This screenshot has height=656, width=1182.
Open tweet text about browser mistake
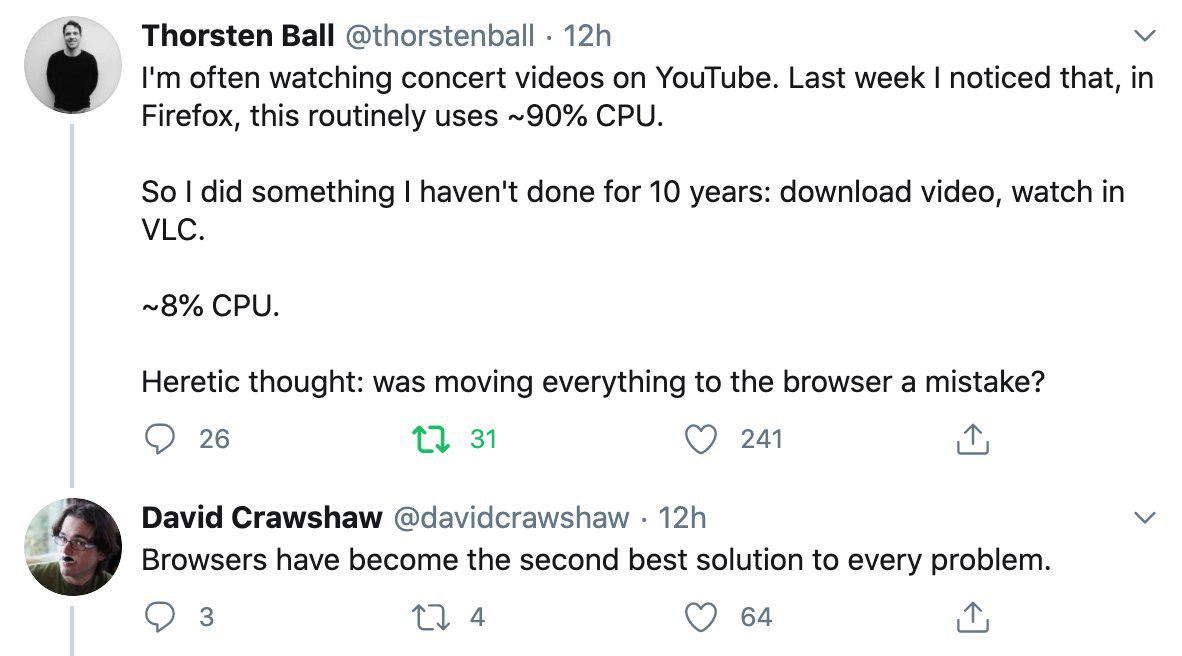tap(592, 381)
